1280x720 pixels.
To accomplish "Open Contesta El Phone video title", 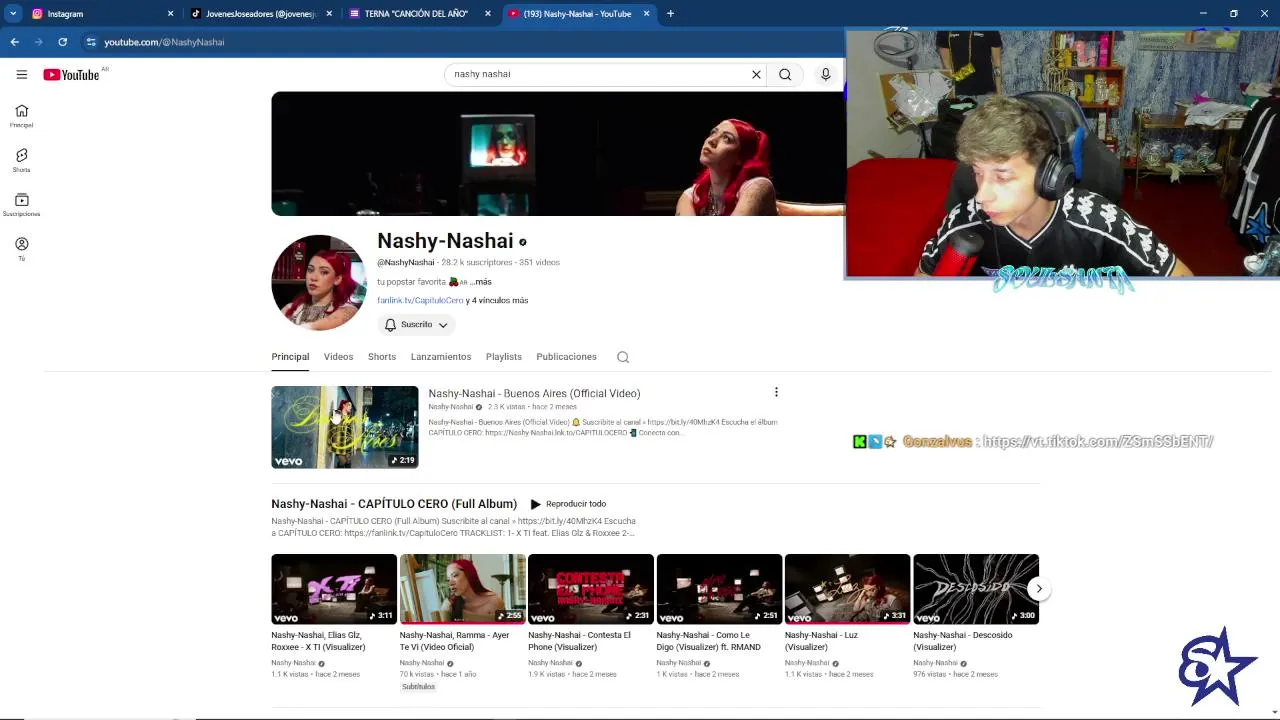I will 579,641.
